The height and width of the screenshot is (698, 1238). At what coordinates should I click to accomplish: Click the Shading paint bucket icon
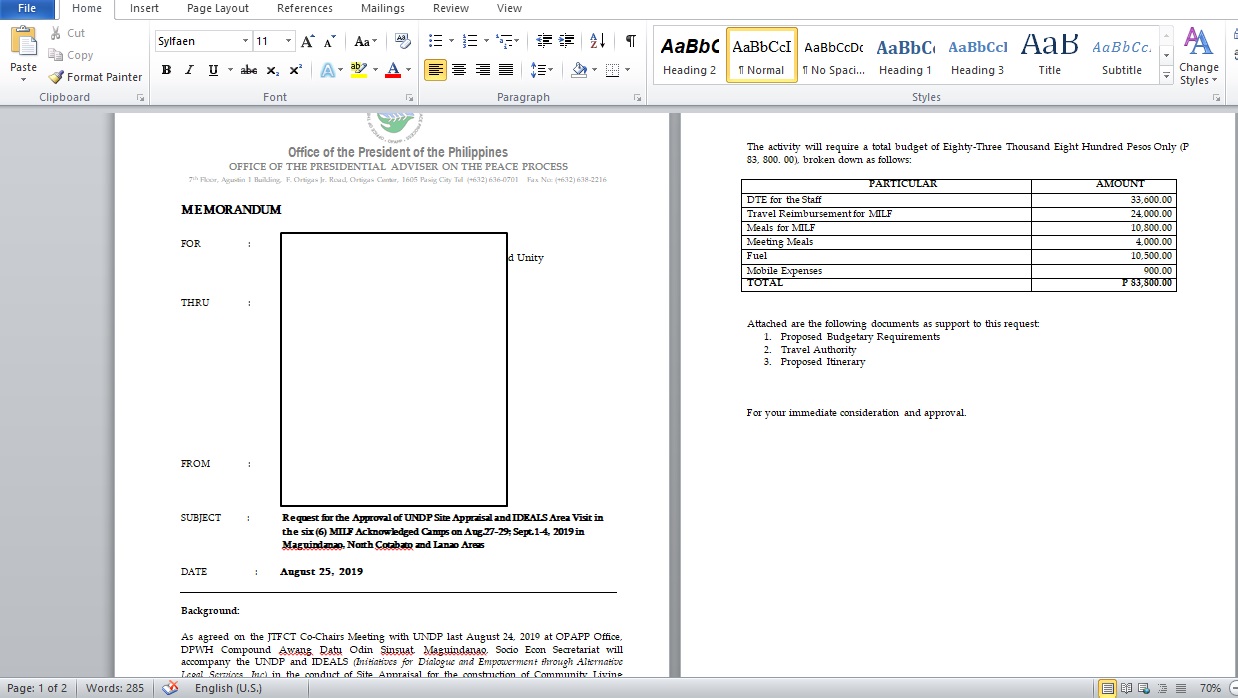tap(578, 70)
